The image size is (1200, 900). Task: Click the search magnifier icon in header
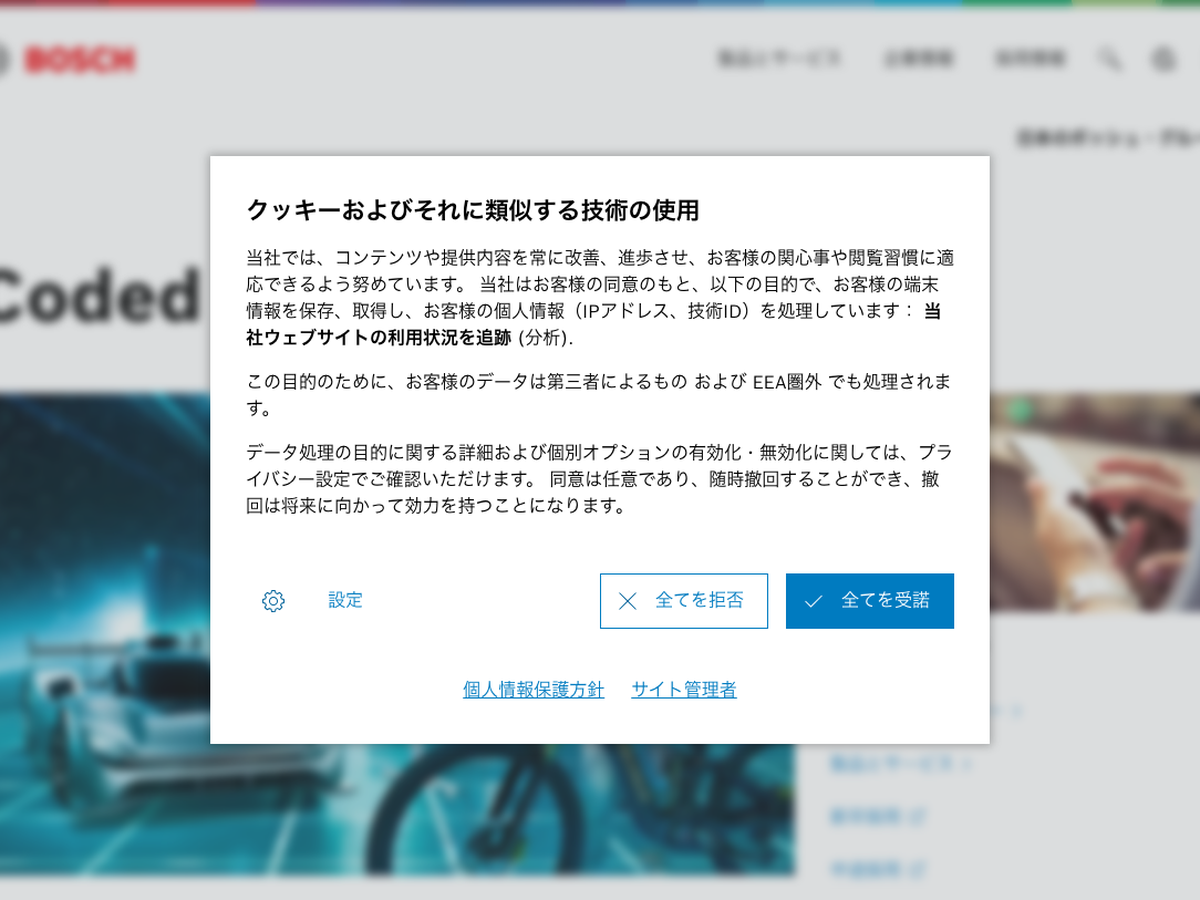tap(1109, 59)
